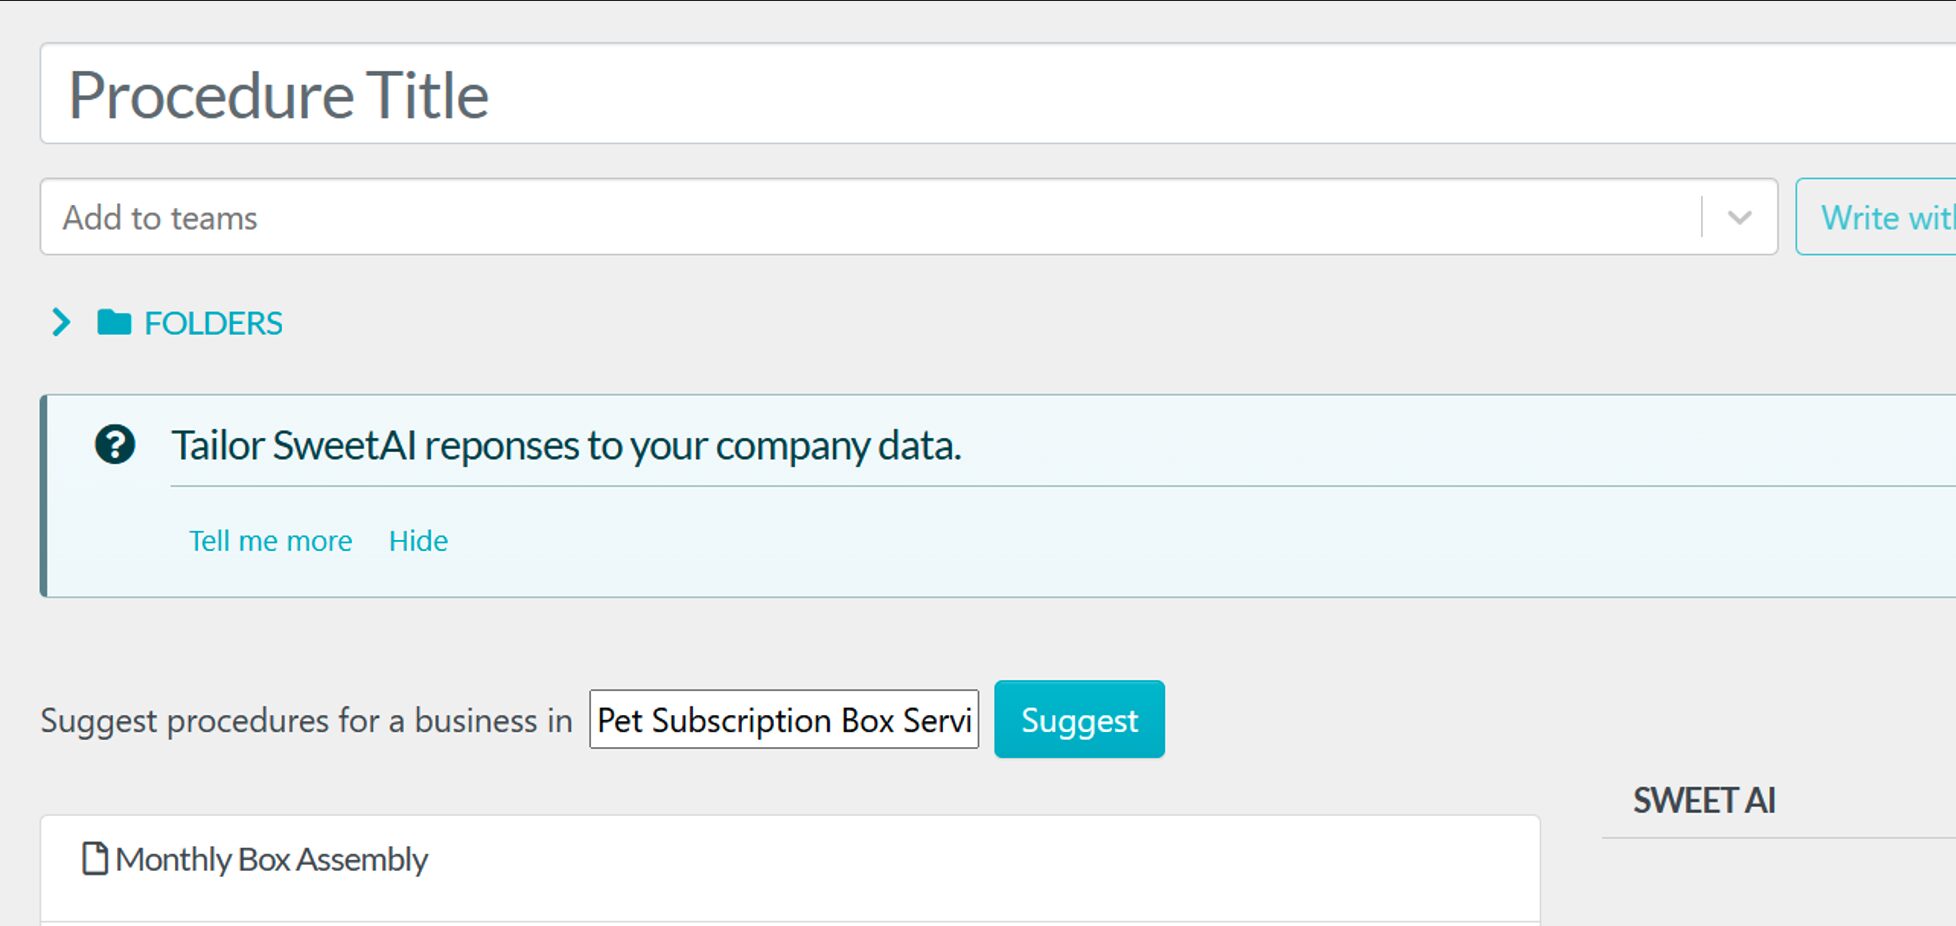Click the teams dropdown chevron arrow
The width and height of the screenshot is (1956, 926).
tap(1739, 217)
